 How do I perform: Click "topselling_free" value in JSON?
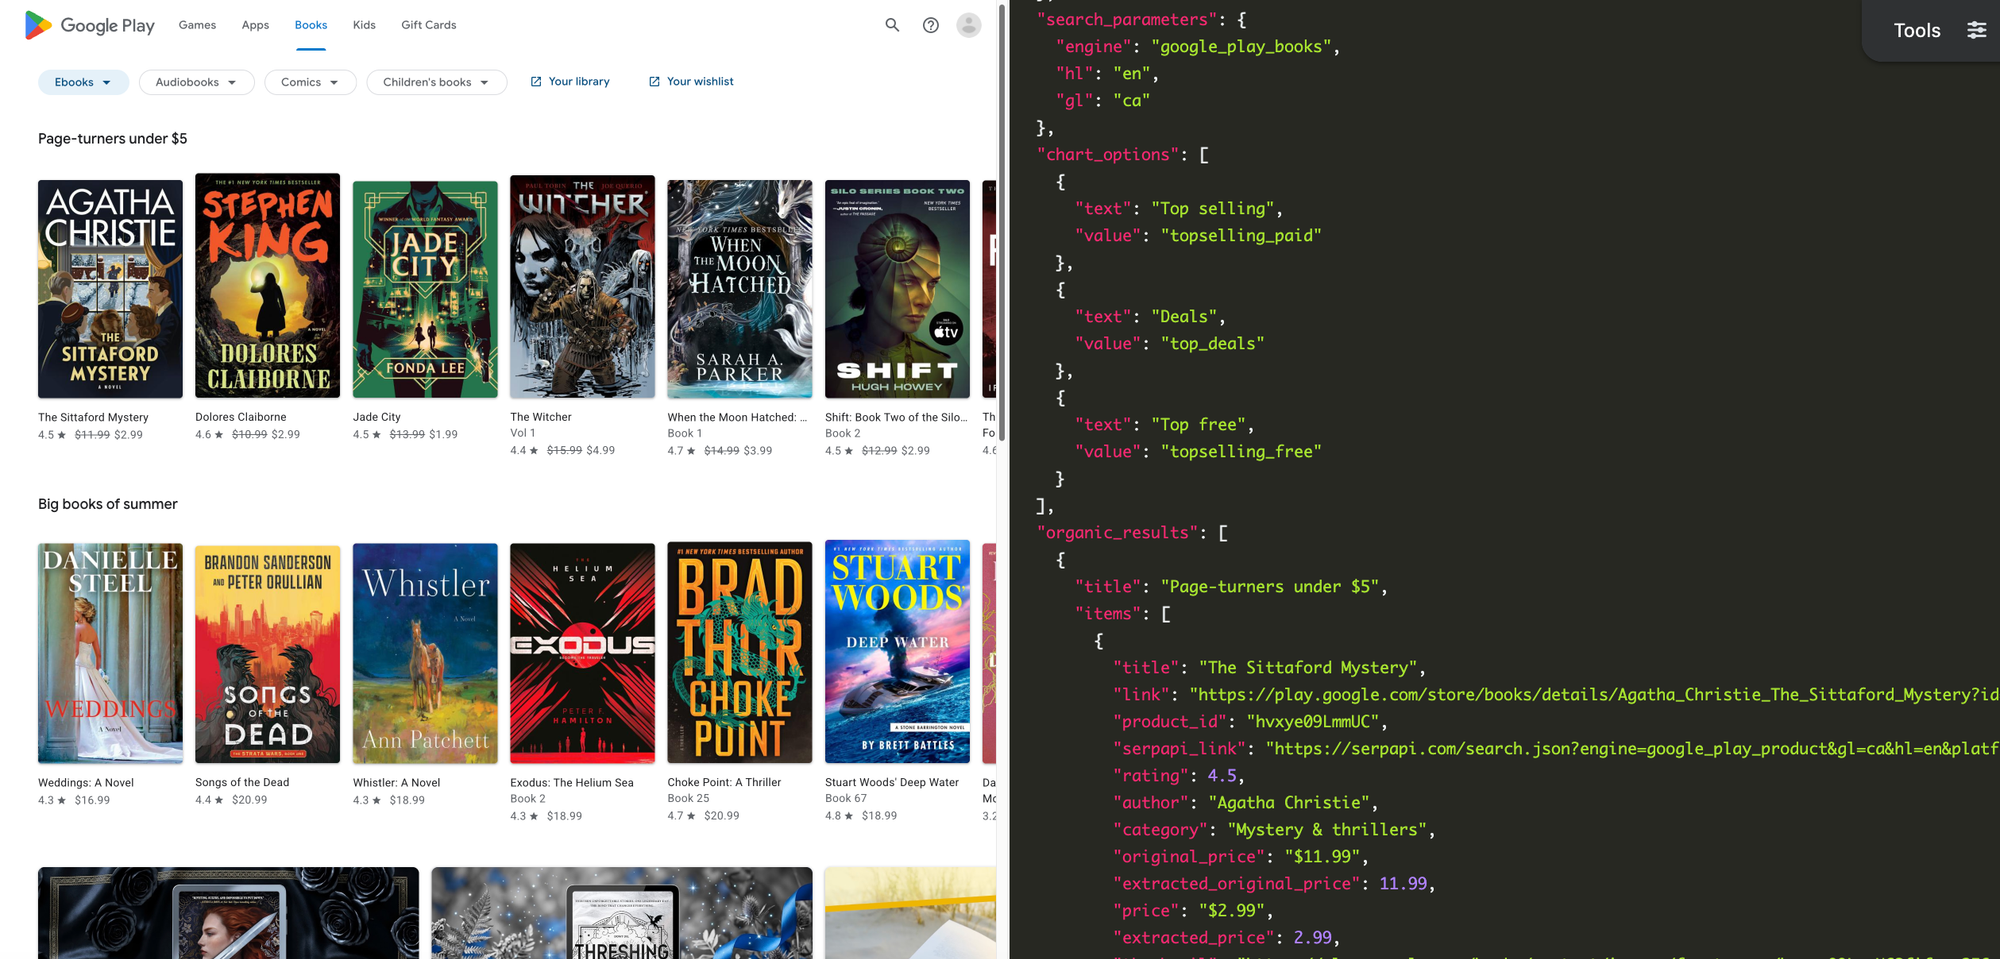pyautogui.click(x=1241, y=452)
